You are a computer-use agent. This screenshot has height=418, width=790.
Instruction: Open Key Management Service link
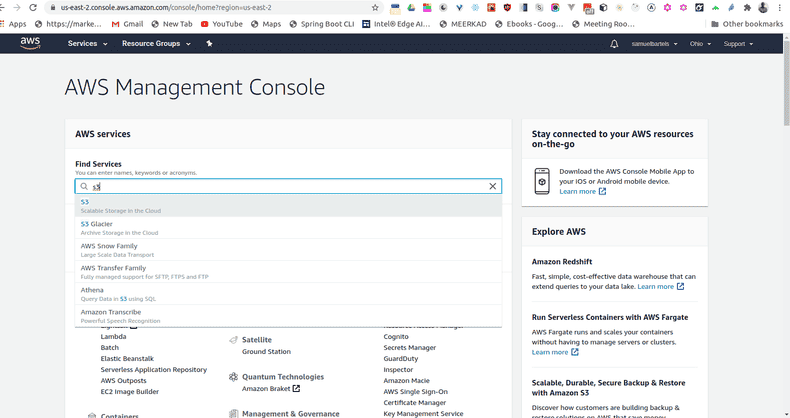pyautogui.click(x=423, y=414)
